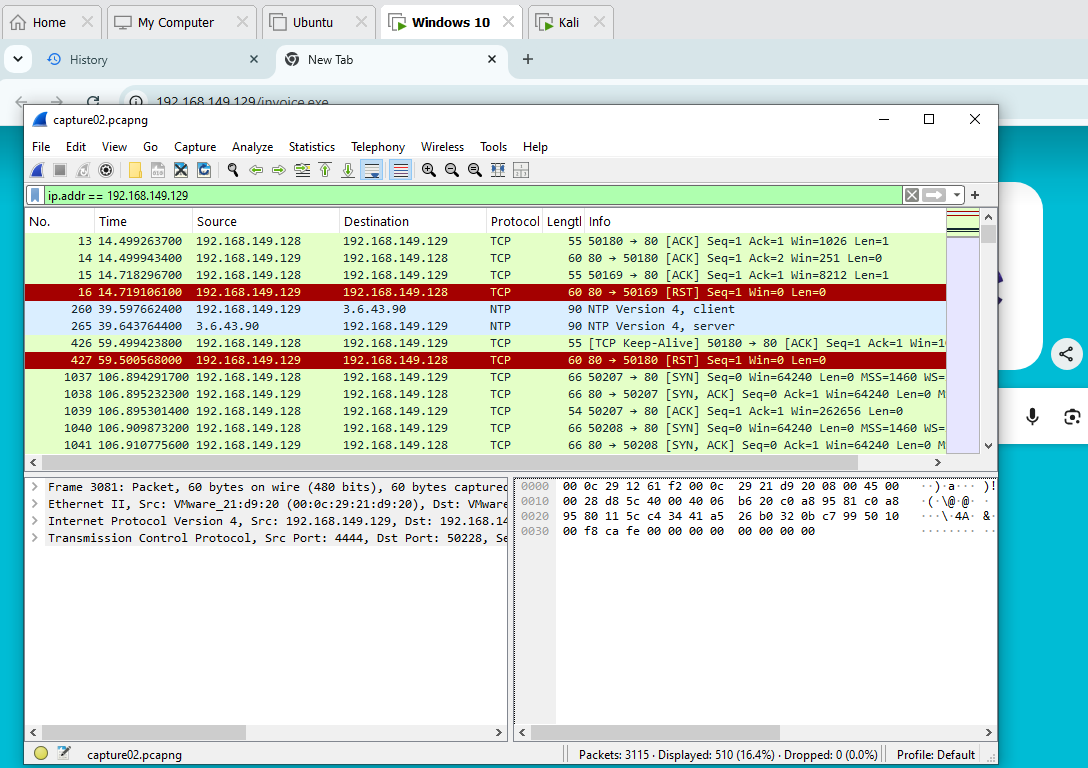Zoom out the packet text
Image resolution: width=1088 pixels, height=768 pixels.
(452, 170)
